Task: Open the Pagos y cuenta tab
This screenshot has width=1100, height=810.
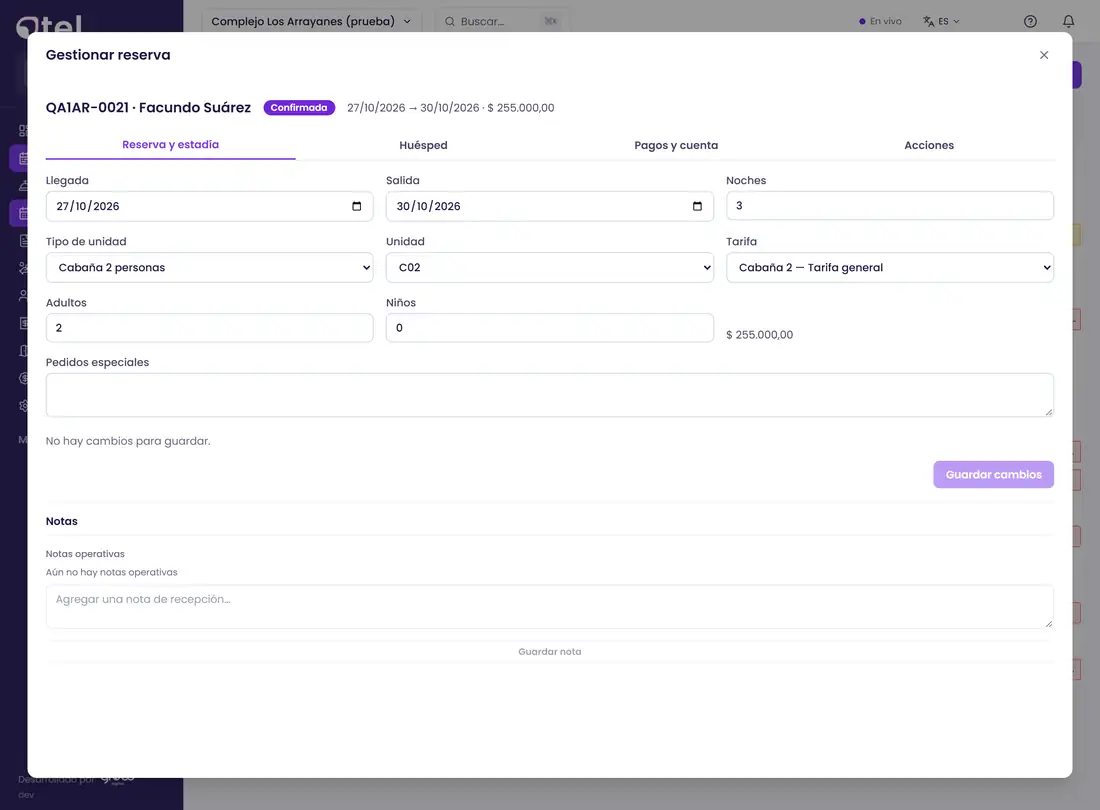Action: click(676, 145)
